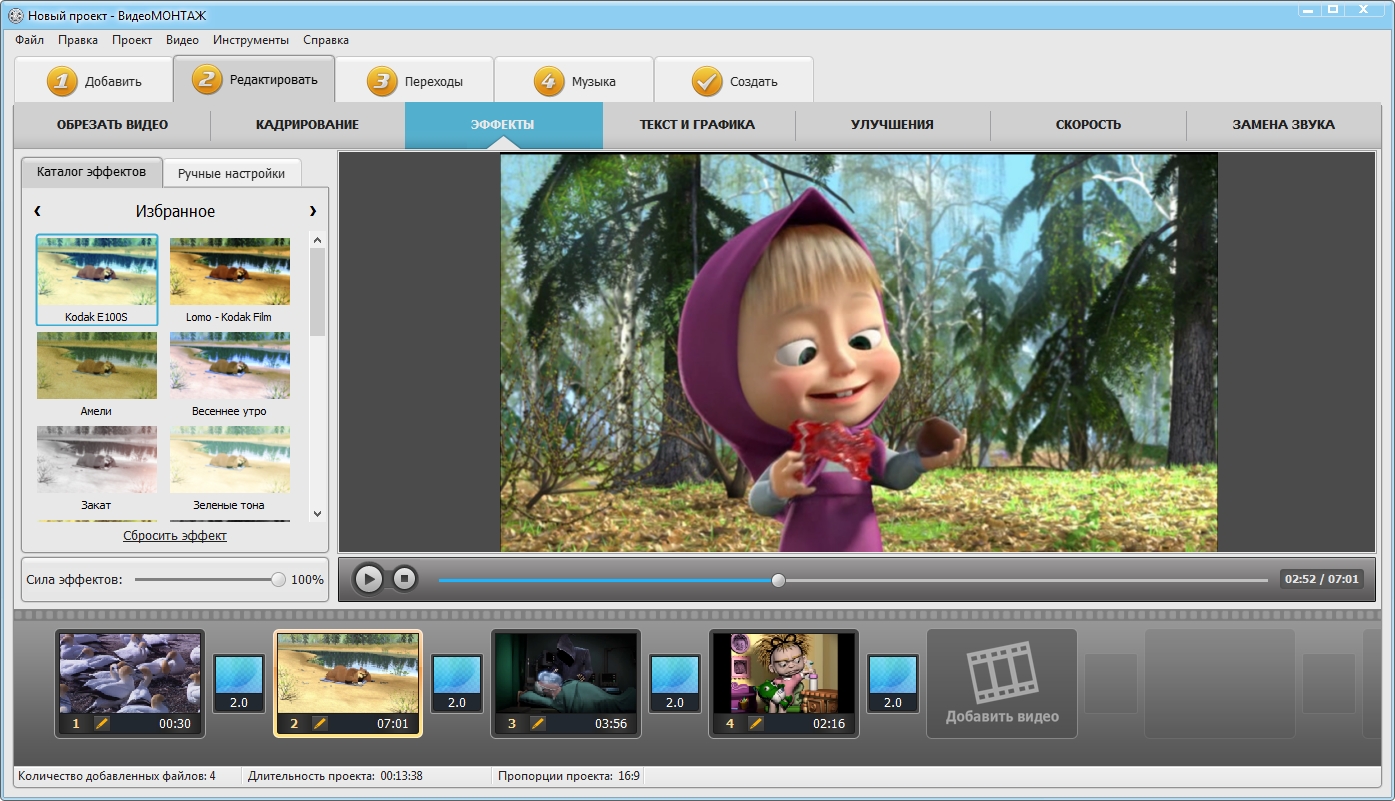Click the effects list scrollbar thumb
The height and width of the screenshot is (801, 1395).
tap(317, 291)
